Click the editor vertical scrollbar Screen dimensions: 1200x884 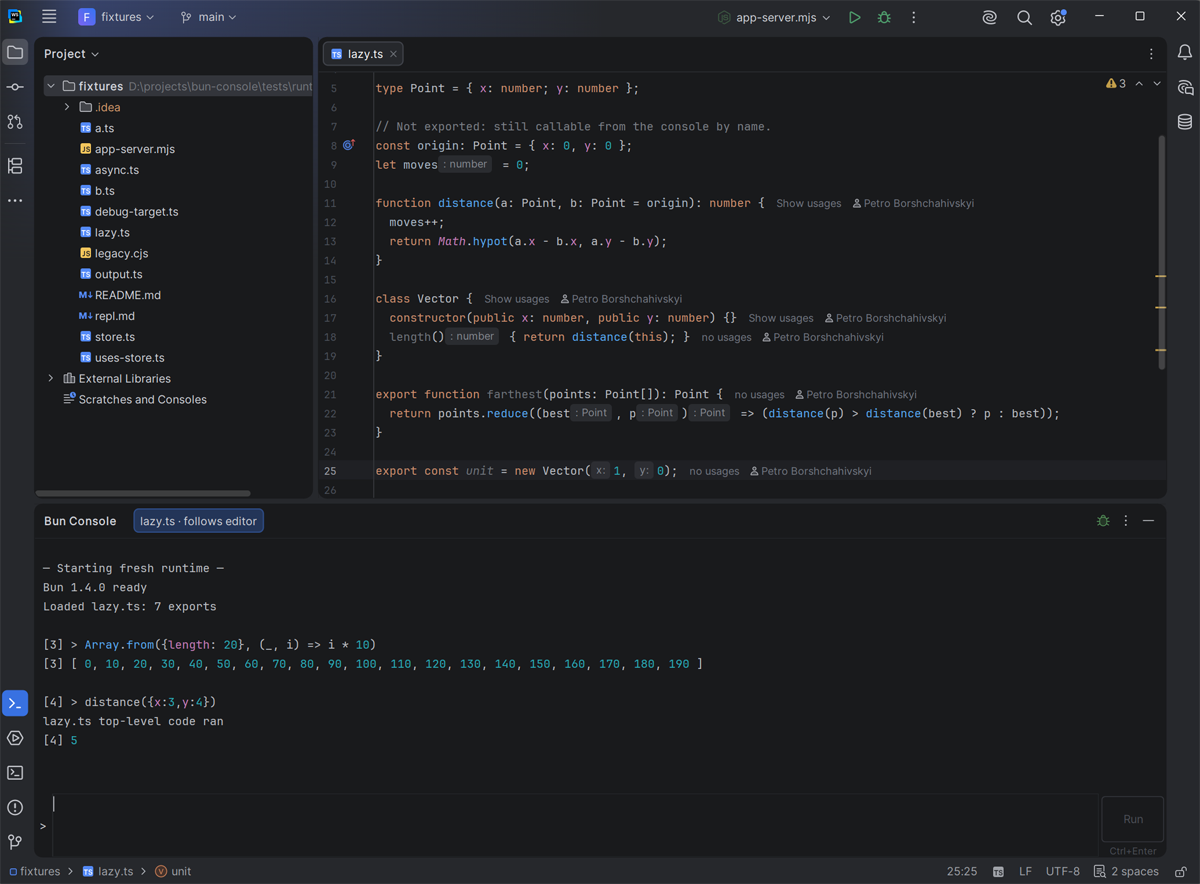tap(1161, 252)
